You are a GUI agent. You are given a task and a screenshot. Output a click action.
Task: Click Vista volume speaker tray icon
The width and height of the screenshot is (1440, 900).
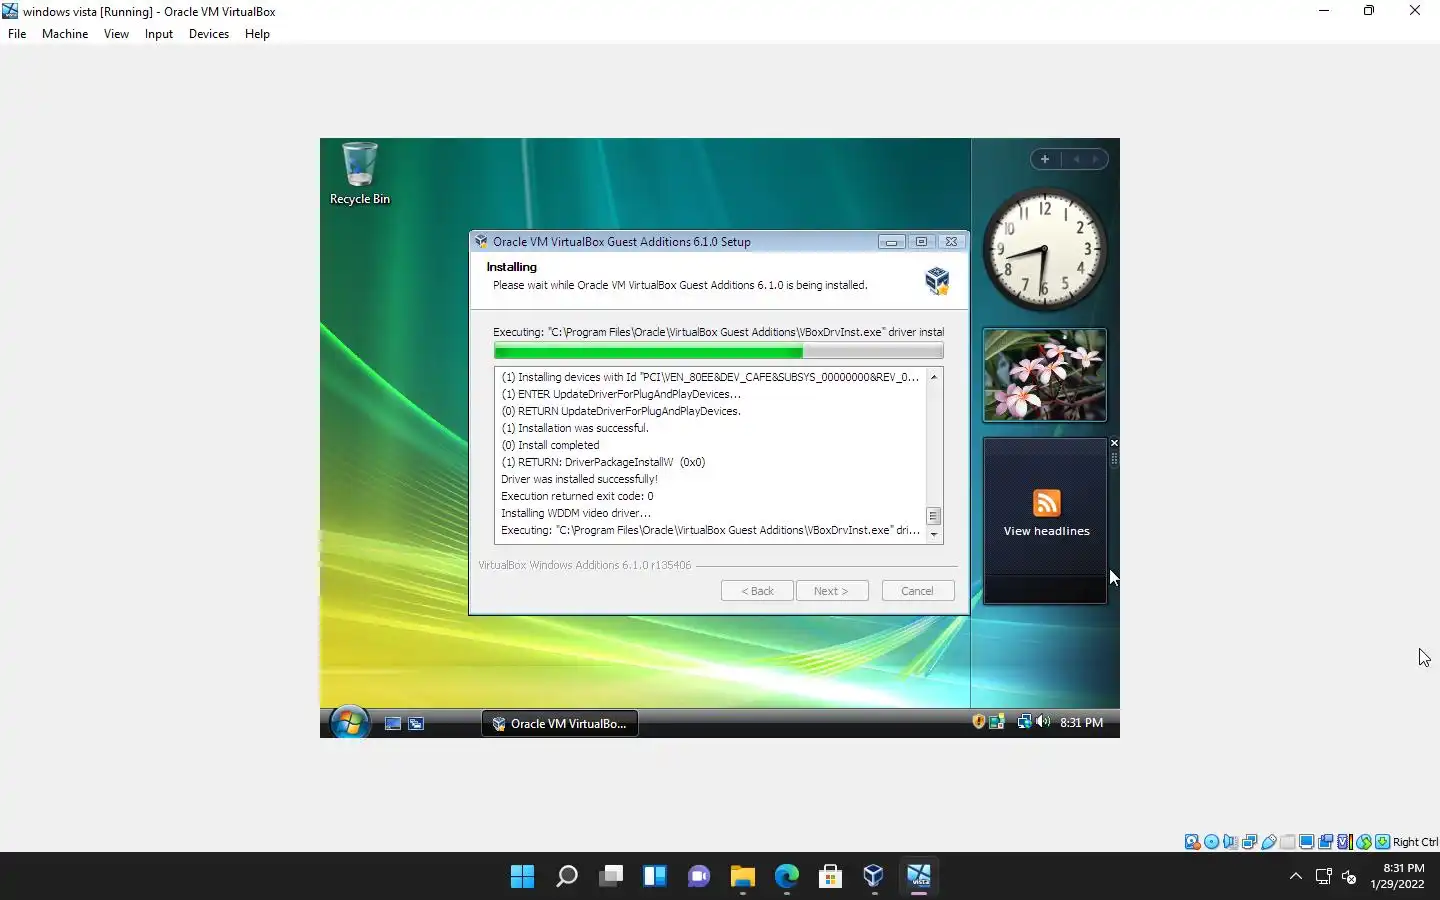[x=1043, y=721]
